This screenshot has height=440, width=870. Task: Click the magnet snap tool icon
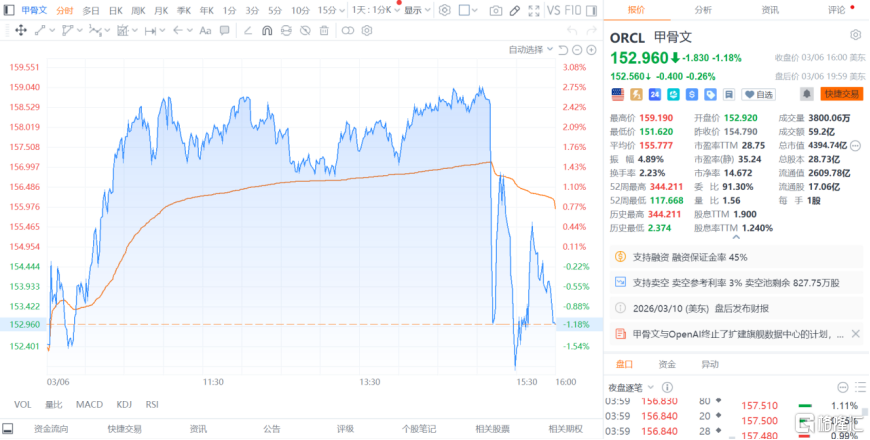pyautogui.click(x=267, y=31)
